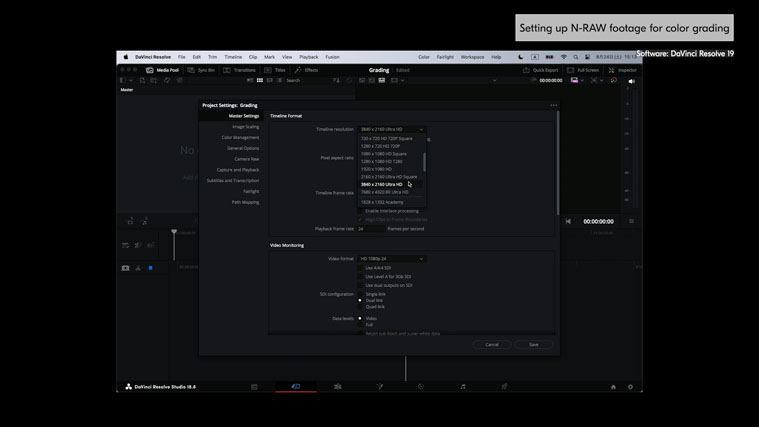The height and width of the screenshot is (427, 759).
Task: Open the Transitions panel
Action: [240, 70]
